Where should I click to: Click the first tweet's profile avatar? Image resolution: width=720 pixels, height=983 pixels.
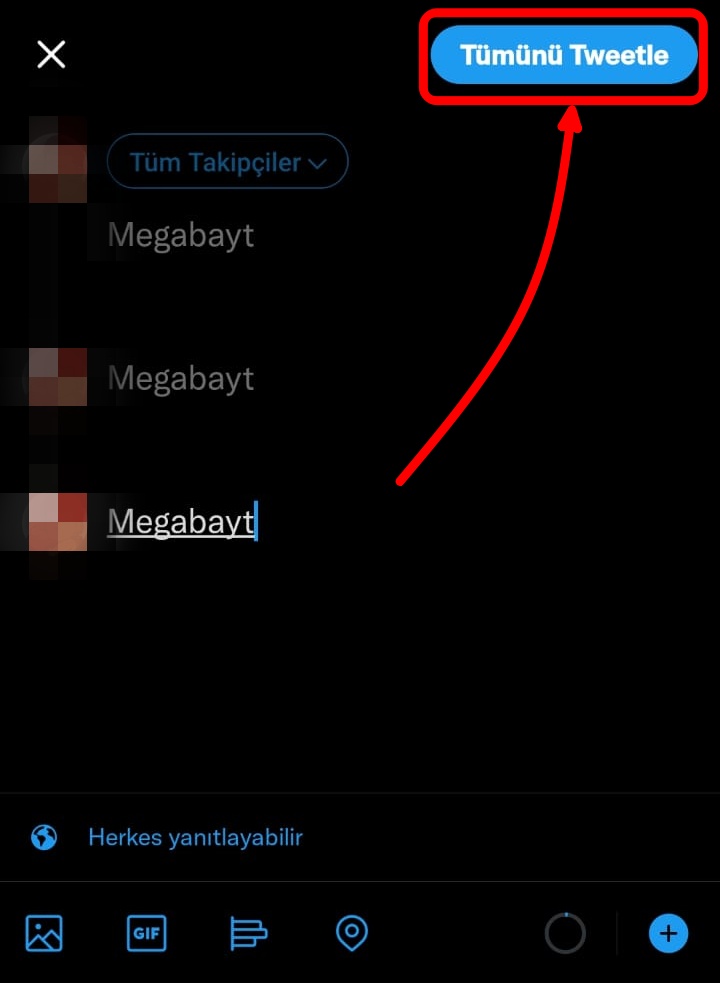58,162
